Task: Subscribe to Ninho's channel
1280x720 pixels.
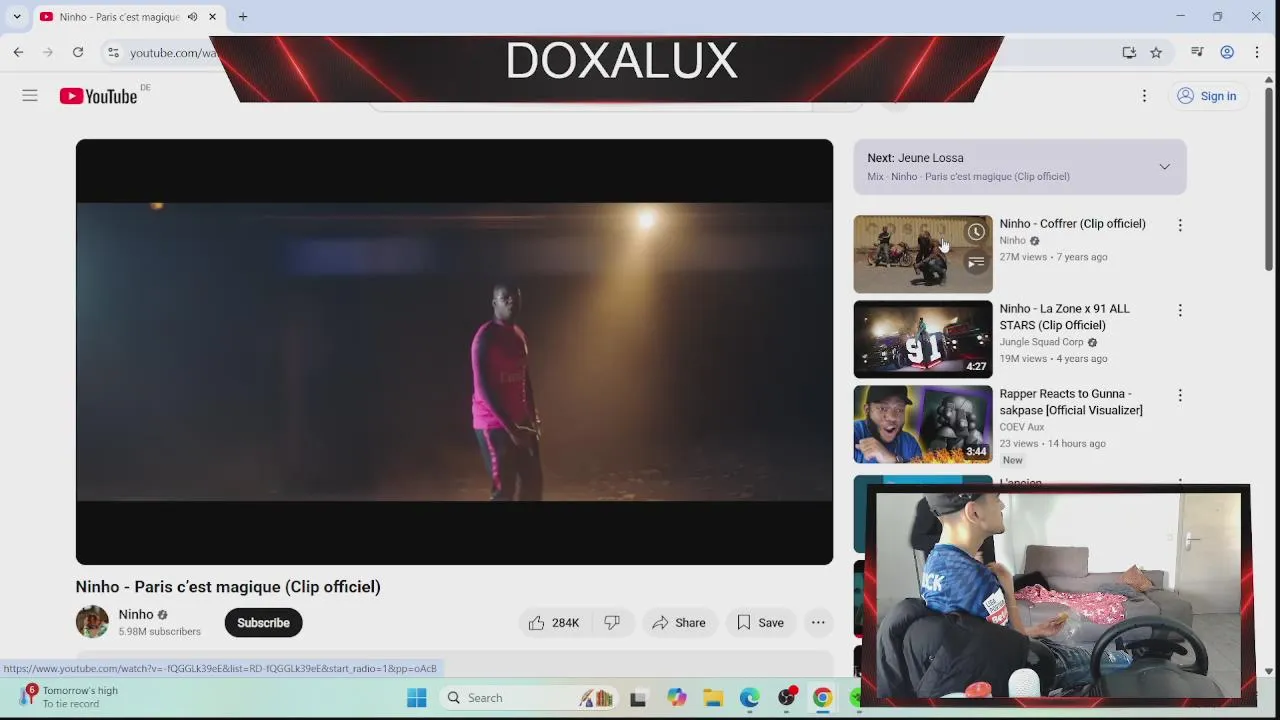Action: point(263,623)
